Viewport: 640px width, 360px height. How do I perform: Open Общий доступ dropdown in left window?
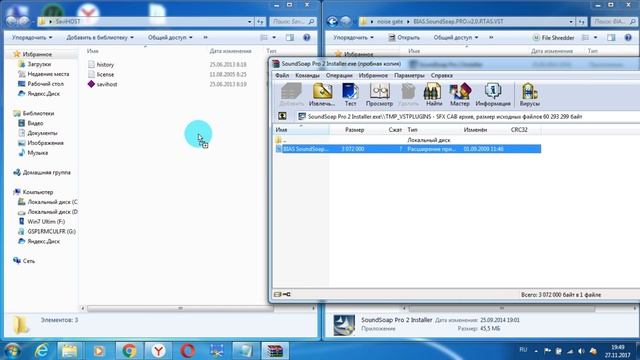tap(170, 38)
